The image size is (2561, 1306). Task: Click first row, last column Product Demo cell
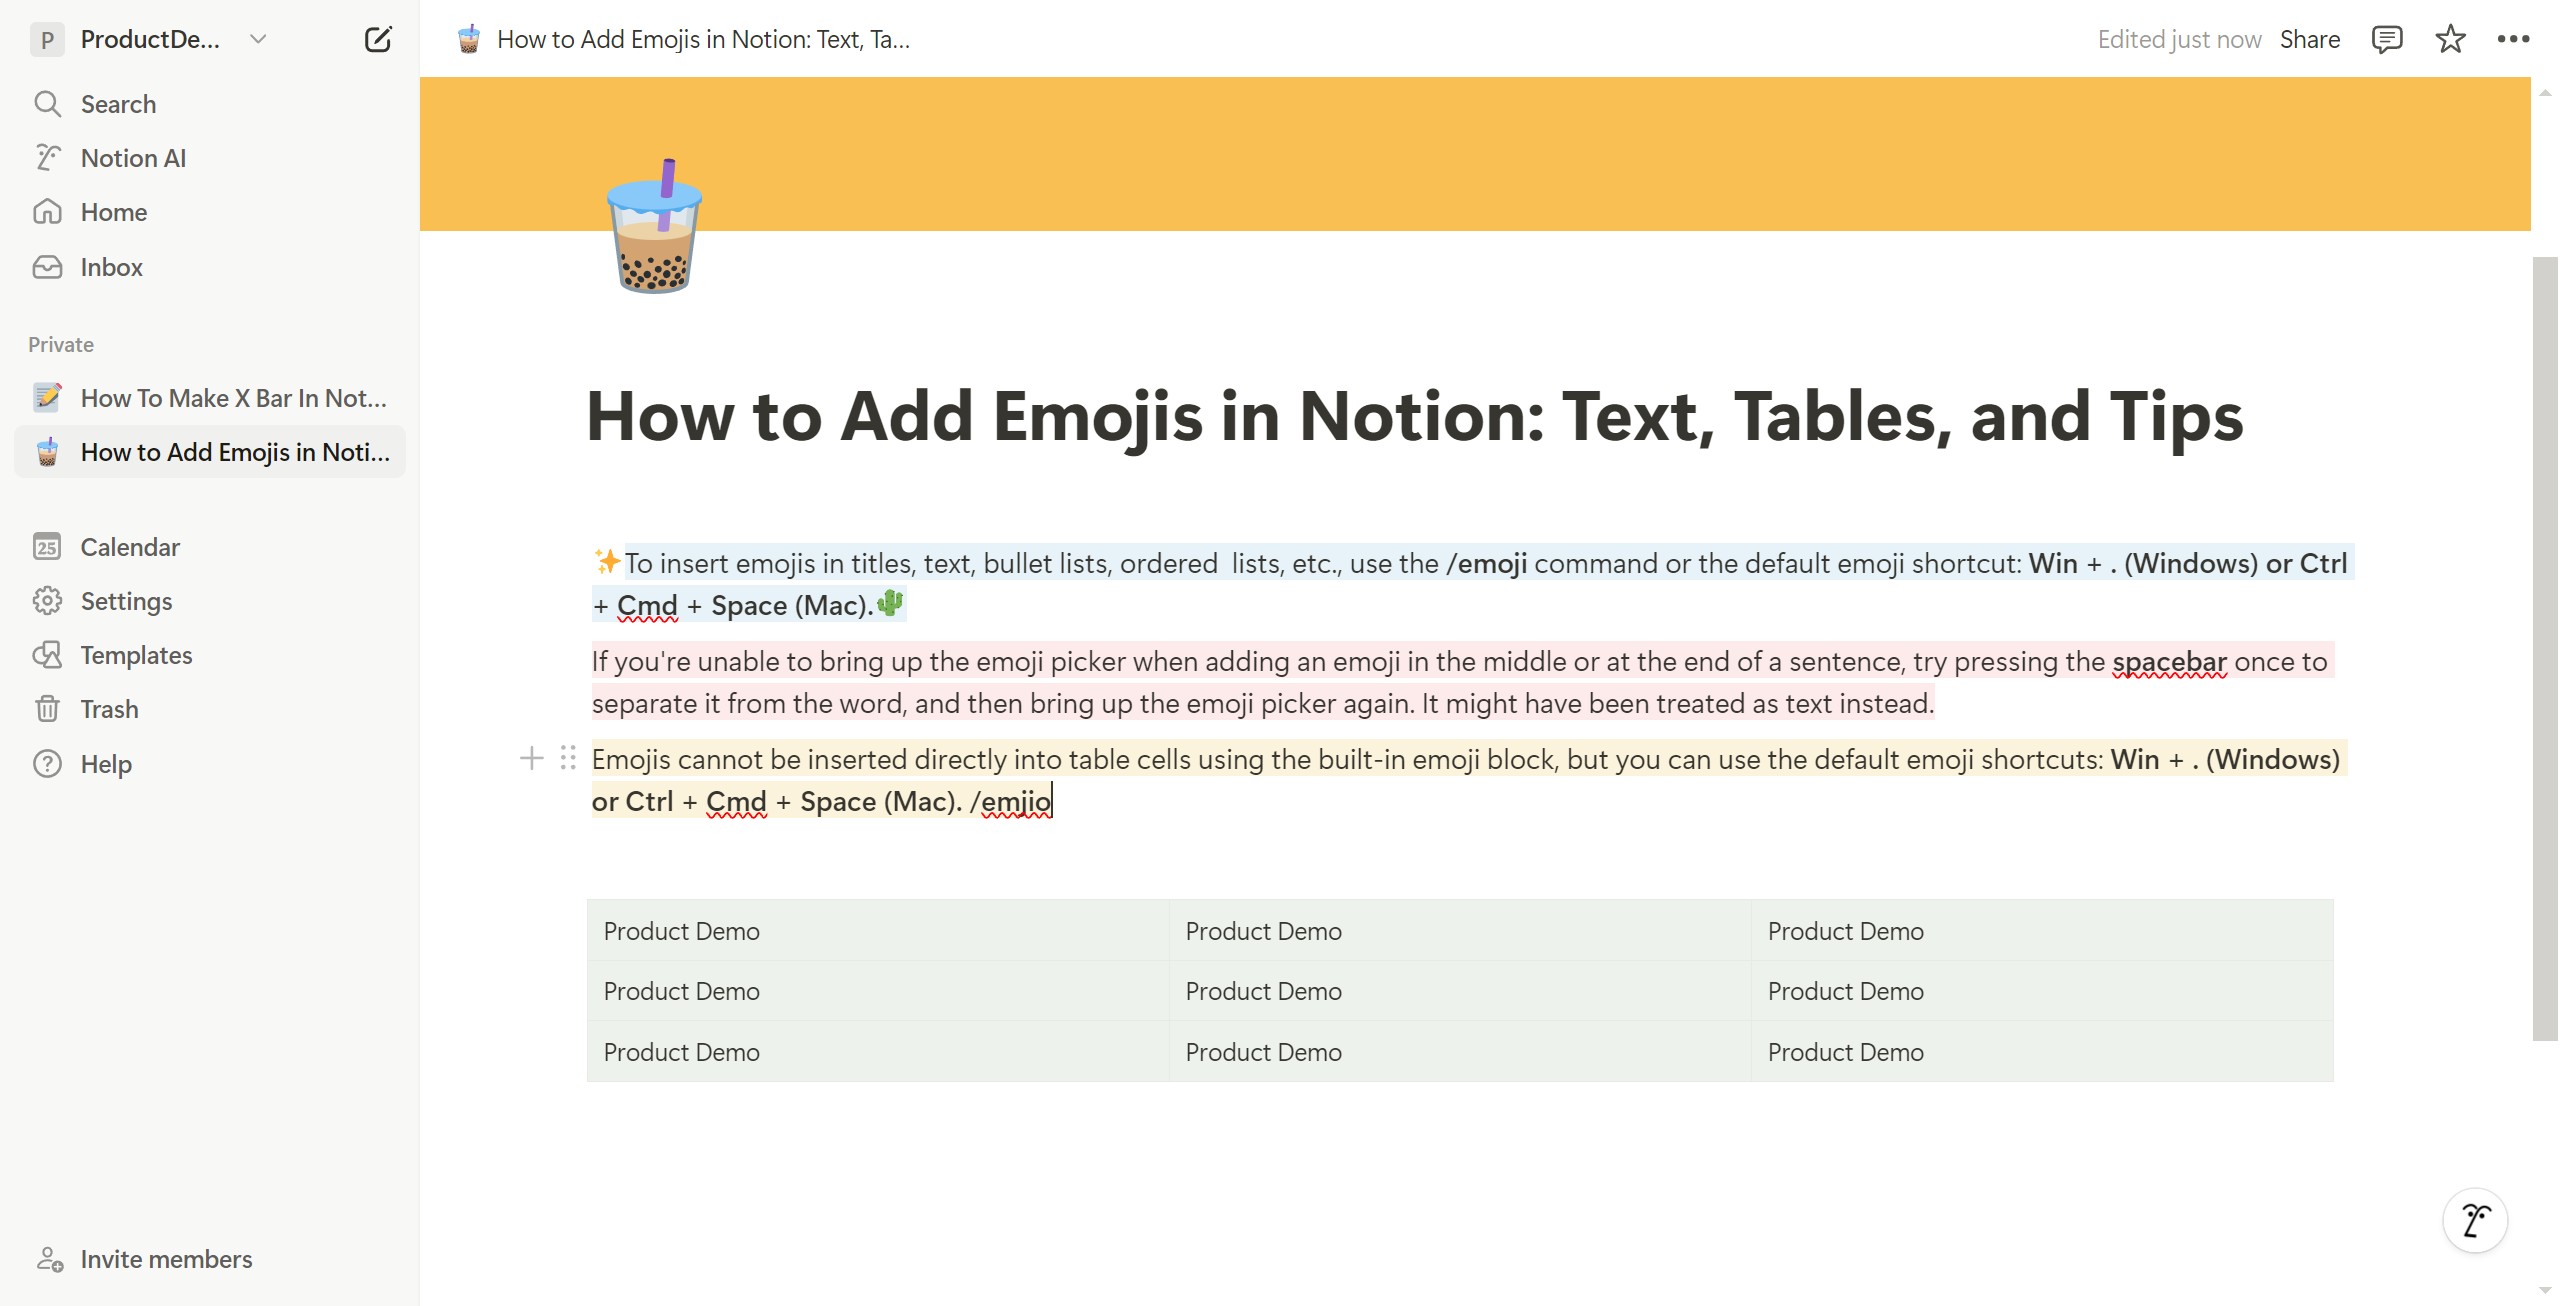tap(2042, 931)
